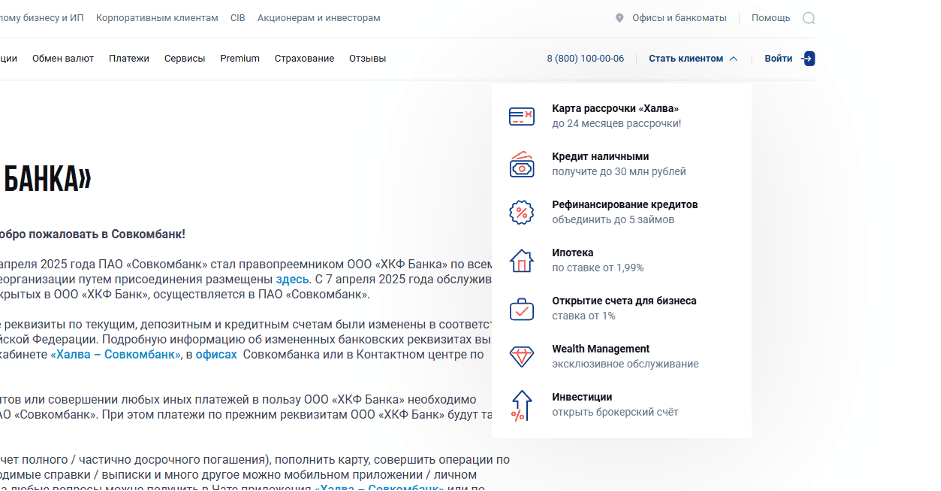Click phone number 8 (800) 100-00-06

tap(585, 58)
